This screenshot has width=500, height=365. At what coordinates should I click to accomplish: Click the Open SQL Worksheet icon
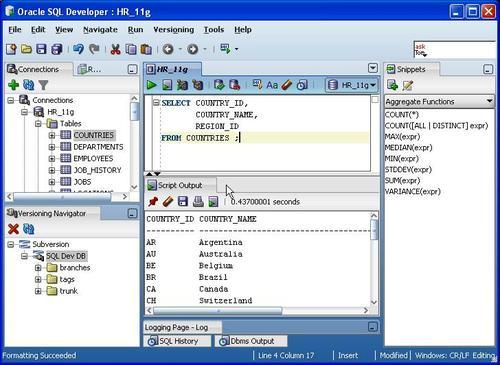coord(225,49)
